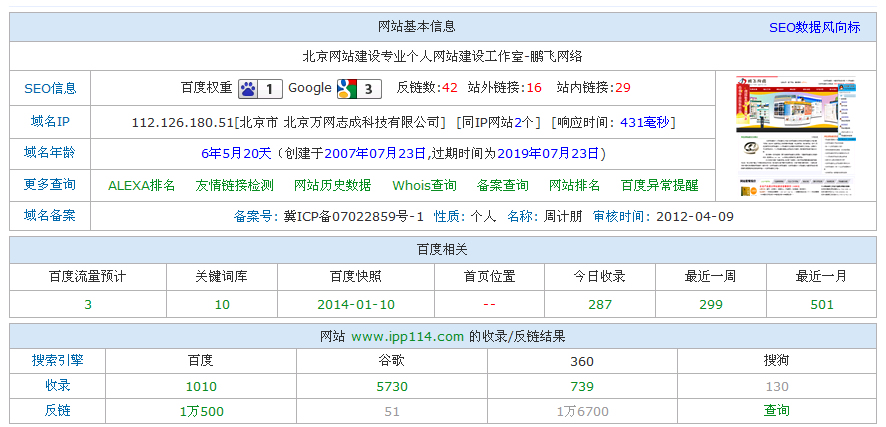Click the 站内链接 count 29
Screen dimensions: 886x427
623,88
